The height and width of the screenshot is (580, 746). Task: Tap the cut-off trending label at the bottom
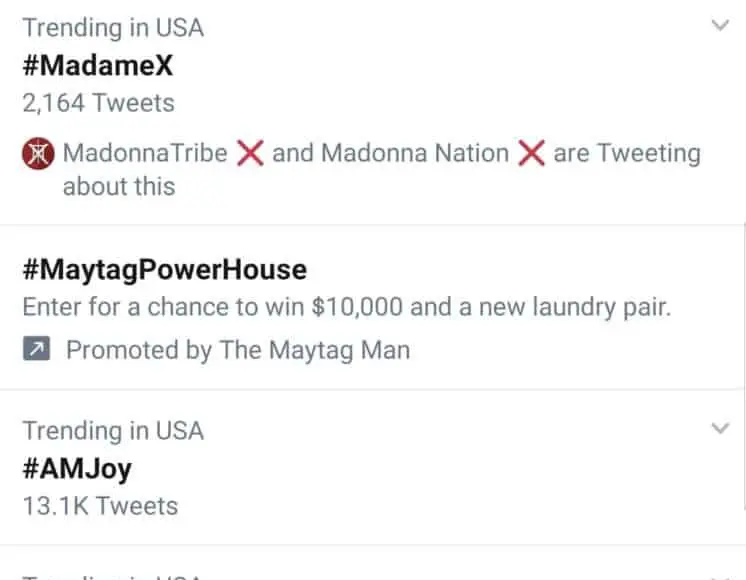tap(113, 576)
